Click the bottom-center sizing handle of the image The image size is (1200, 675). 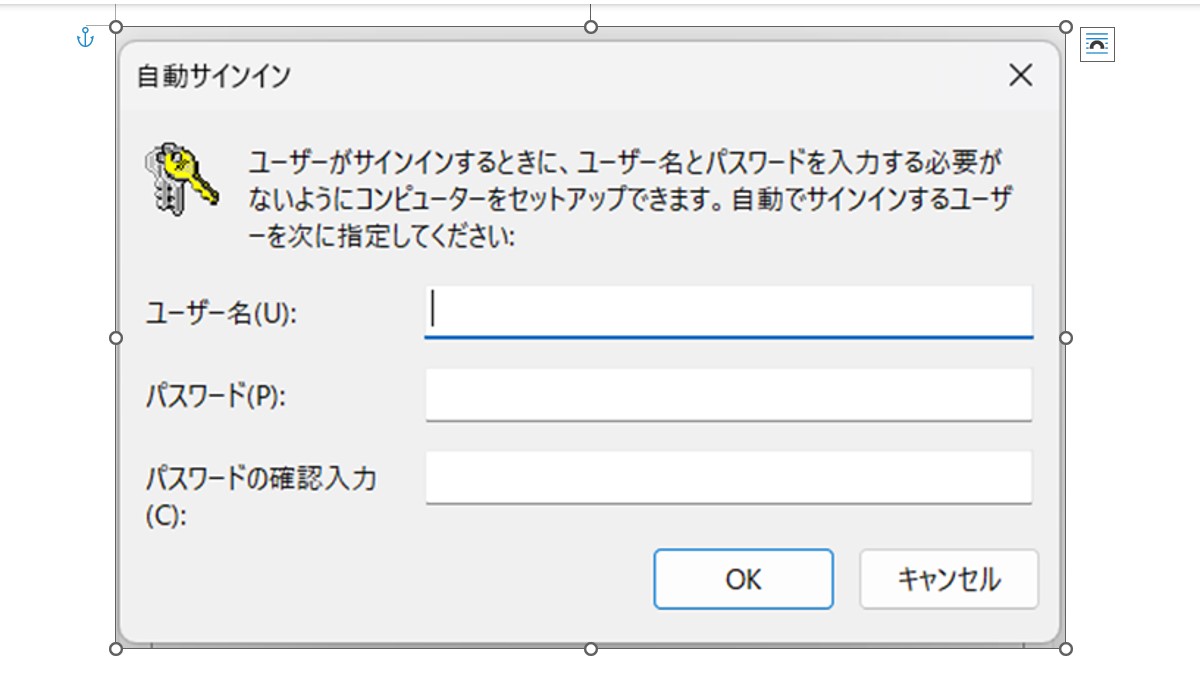tap(591, 649)
